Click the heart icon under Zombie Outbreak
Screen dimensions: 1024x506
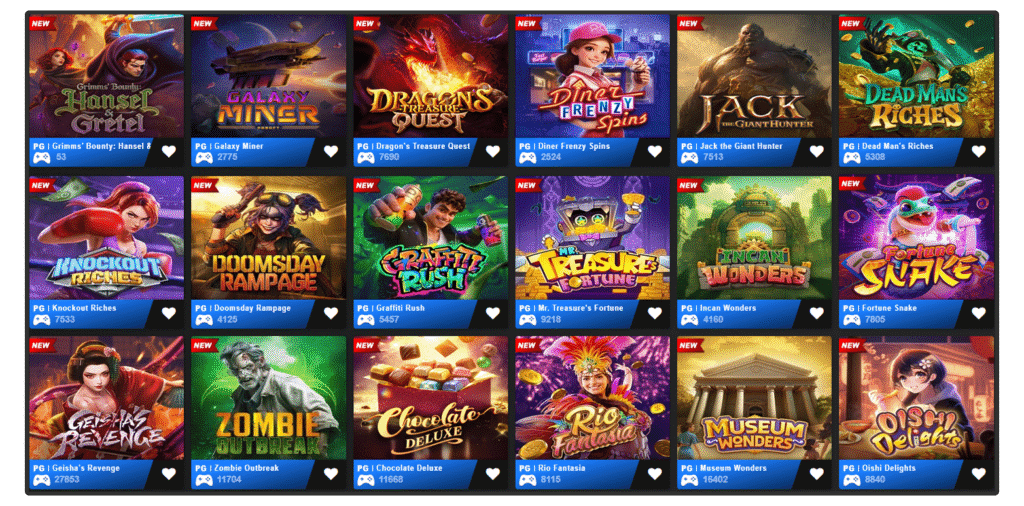pos(331,474)
